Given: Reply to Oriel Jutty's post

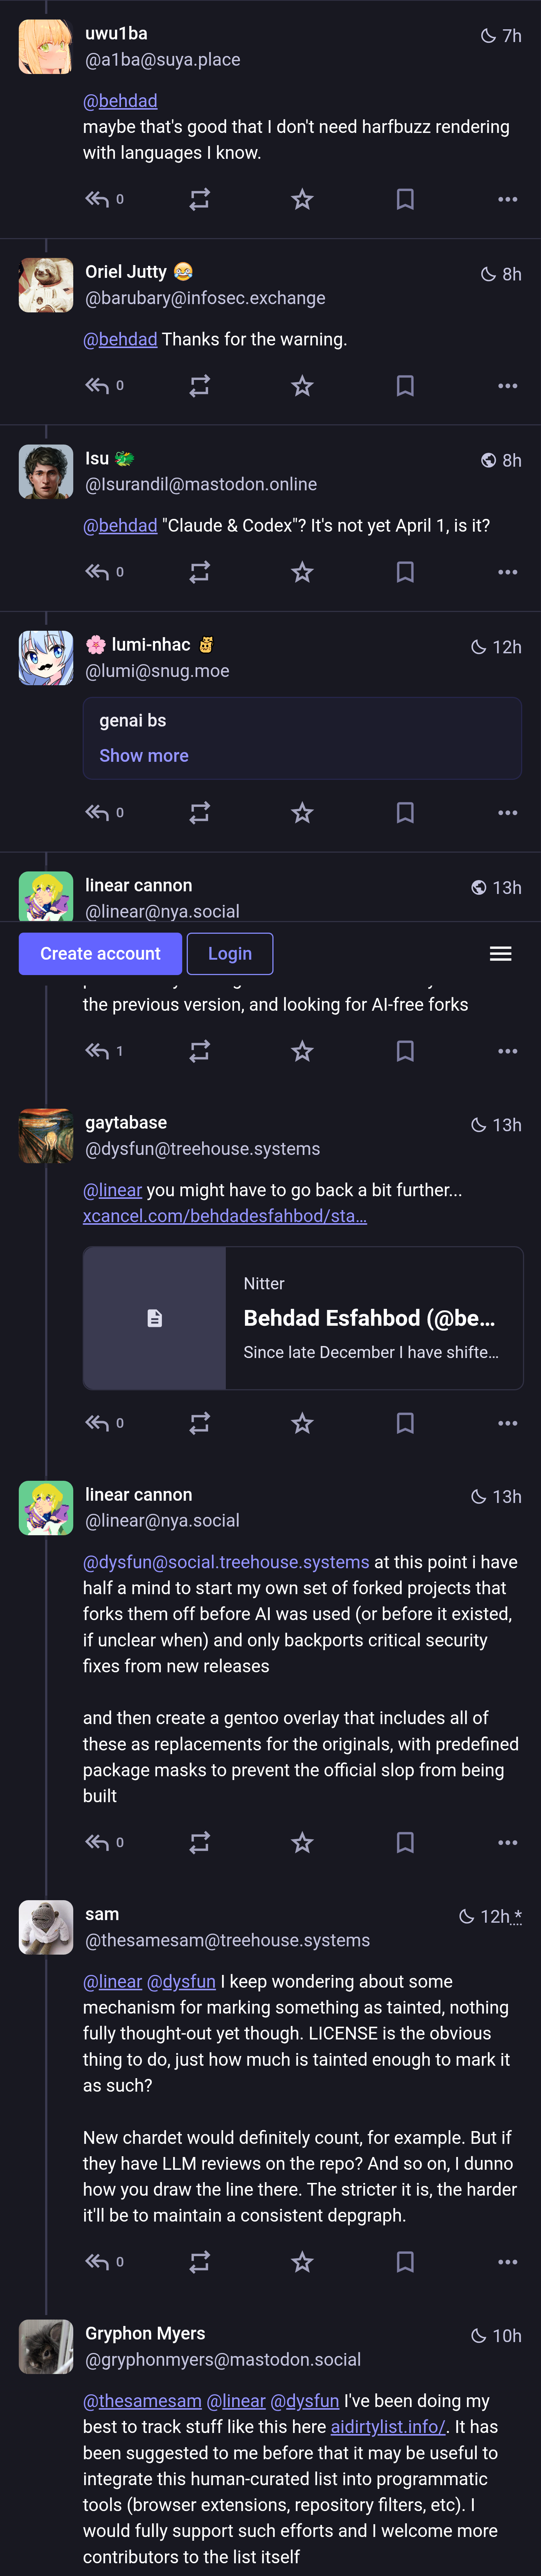Looking at the screenshot, I should click(x=97, y=386).
